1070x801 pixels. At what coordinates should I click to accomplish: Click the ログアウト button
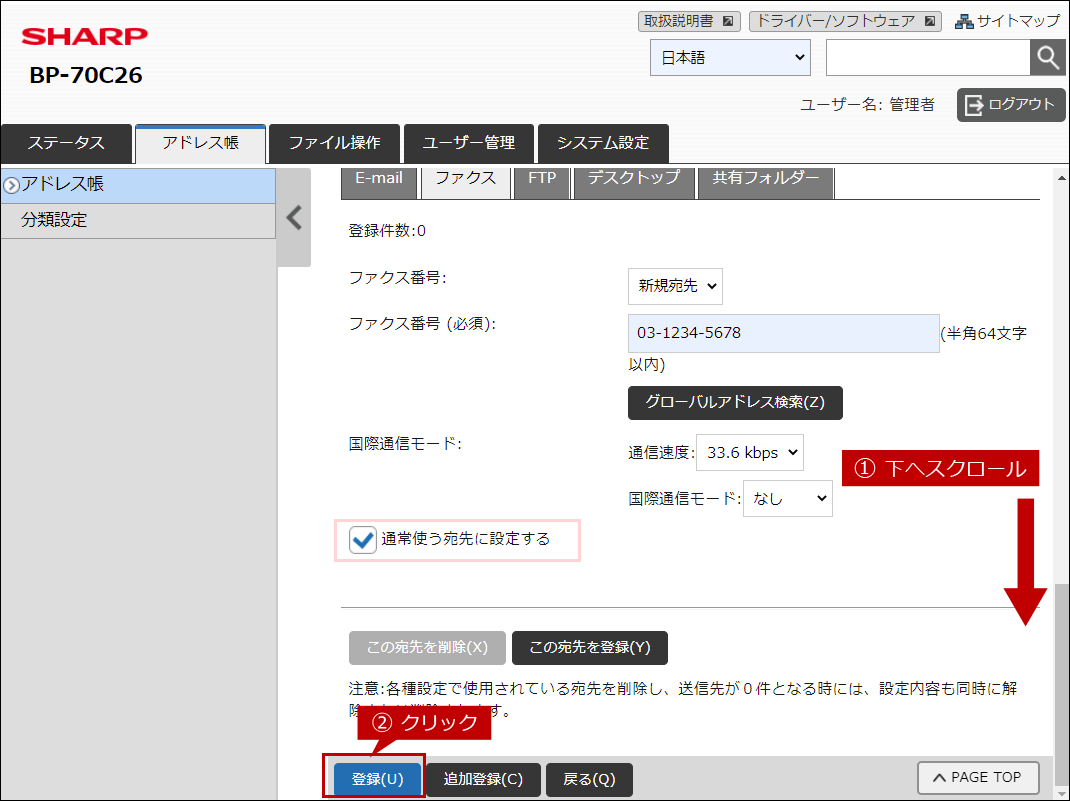coord(1011,104)
